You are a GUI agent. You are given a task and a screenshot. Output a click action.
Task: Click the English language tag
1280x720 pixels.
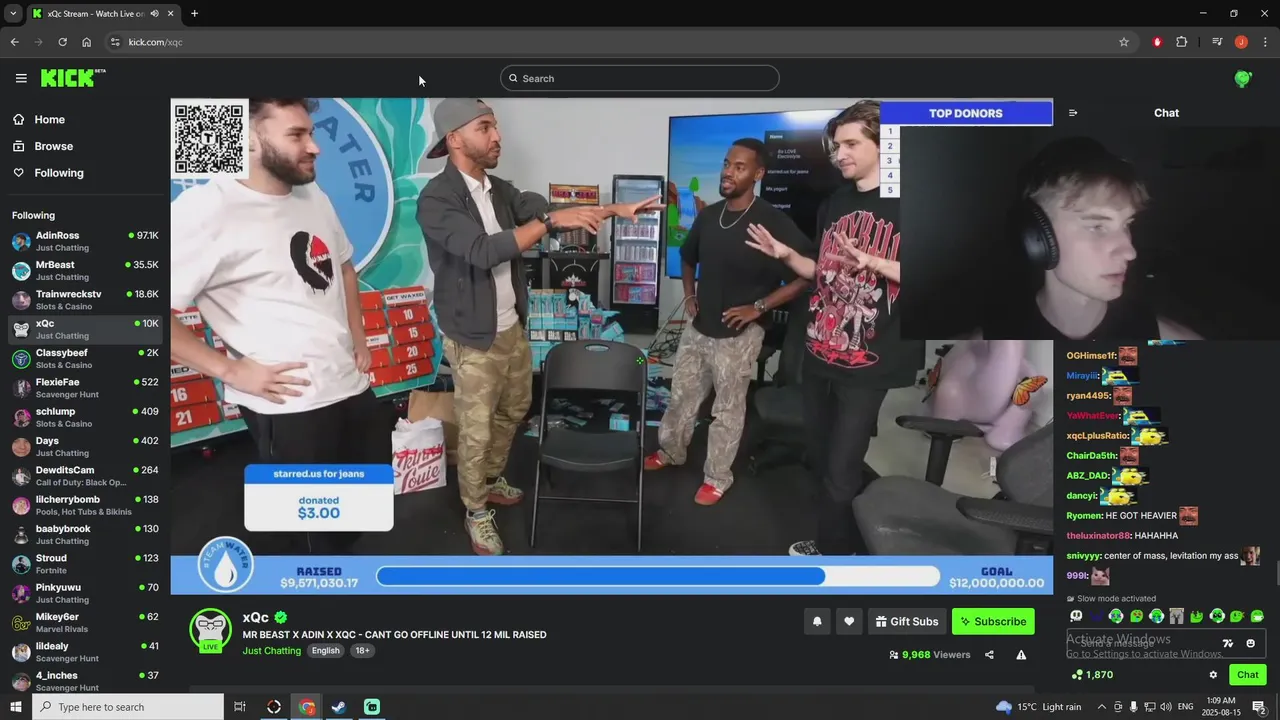325,651
